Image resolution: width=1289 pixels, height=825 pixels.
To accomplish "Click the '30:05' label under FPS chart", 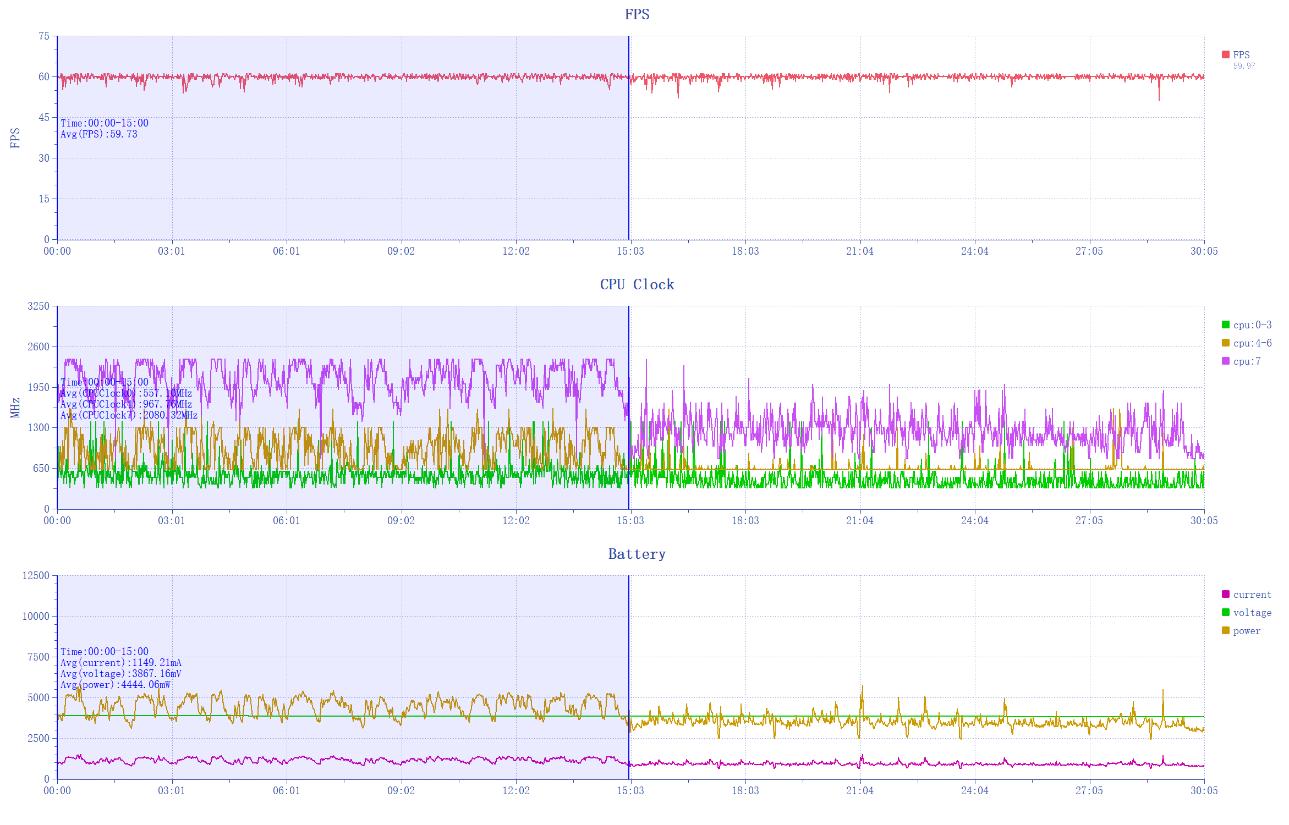I will (1204, 251).
